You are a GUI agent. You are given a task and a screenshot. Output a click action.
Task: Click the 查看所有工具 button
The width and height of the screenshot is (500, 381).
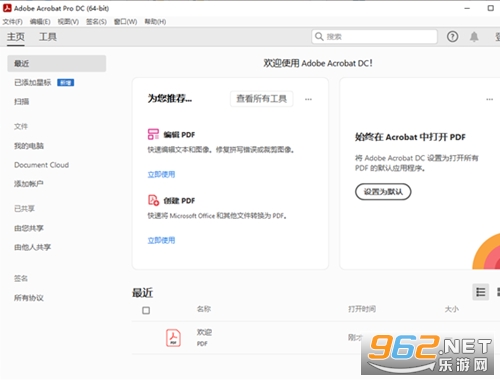point(262,99)
